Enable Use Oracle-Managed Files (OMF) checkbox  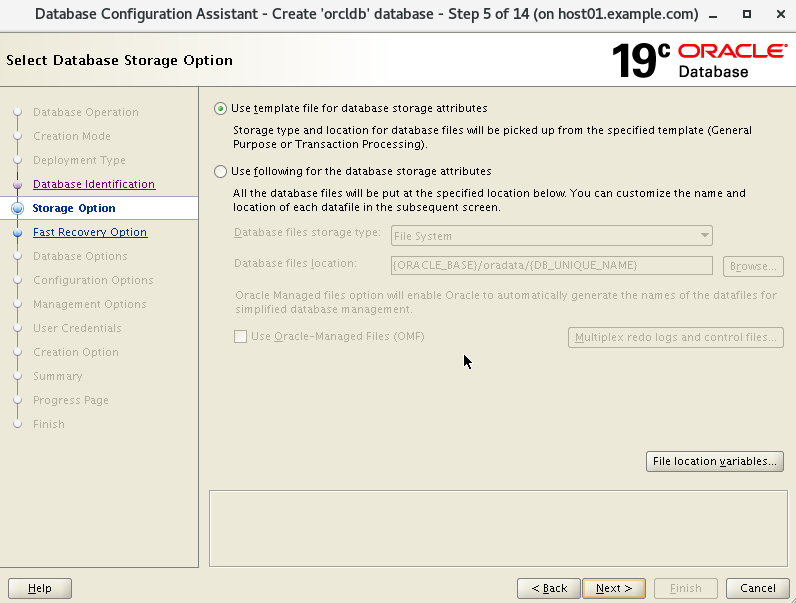pyautogui.click(x=240, y=337)
